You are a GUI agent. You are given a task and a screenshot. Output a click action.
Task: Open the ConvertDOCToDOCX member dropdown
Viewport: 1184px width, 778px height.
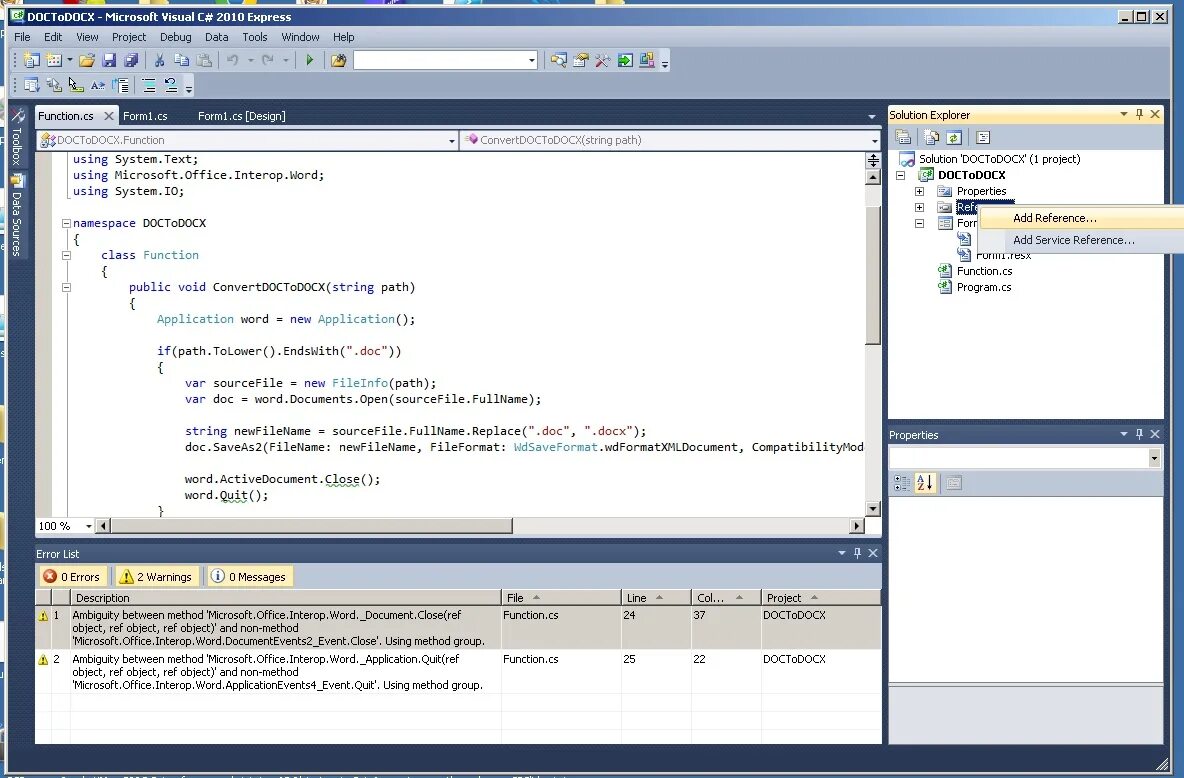point(874,140)
